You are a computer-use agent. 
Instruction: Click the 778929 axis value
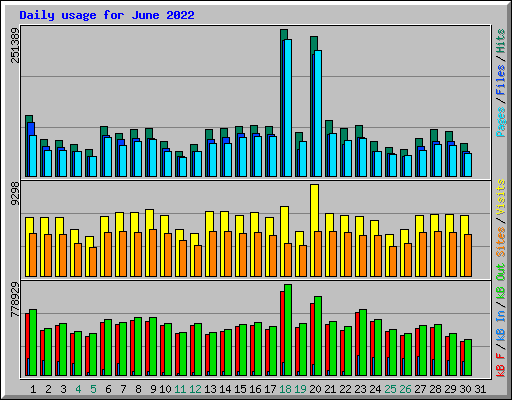[15, 300]
